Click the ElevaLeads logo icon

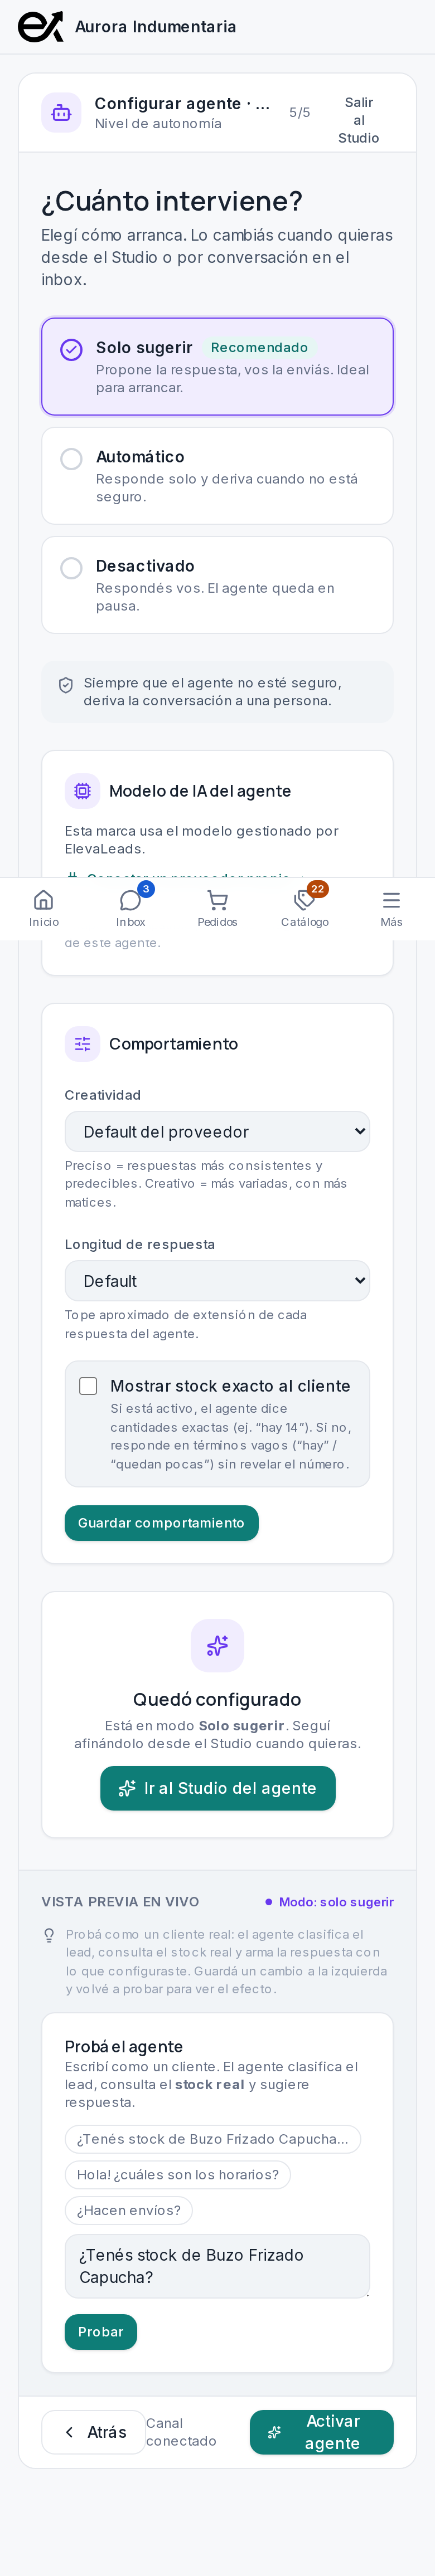pos(40,27)
